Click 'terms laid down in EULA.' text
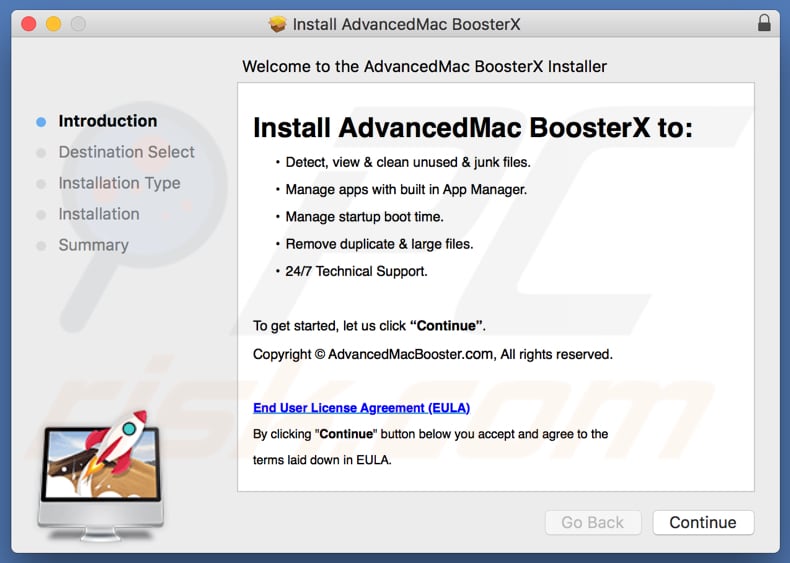The width and height of the screenshot is (790, 563). (322, 460)
